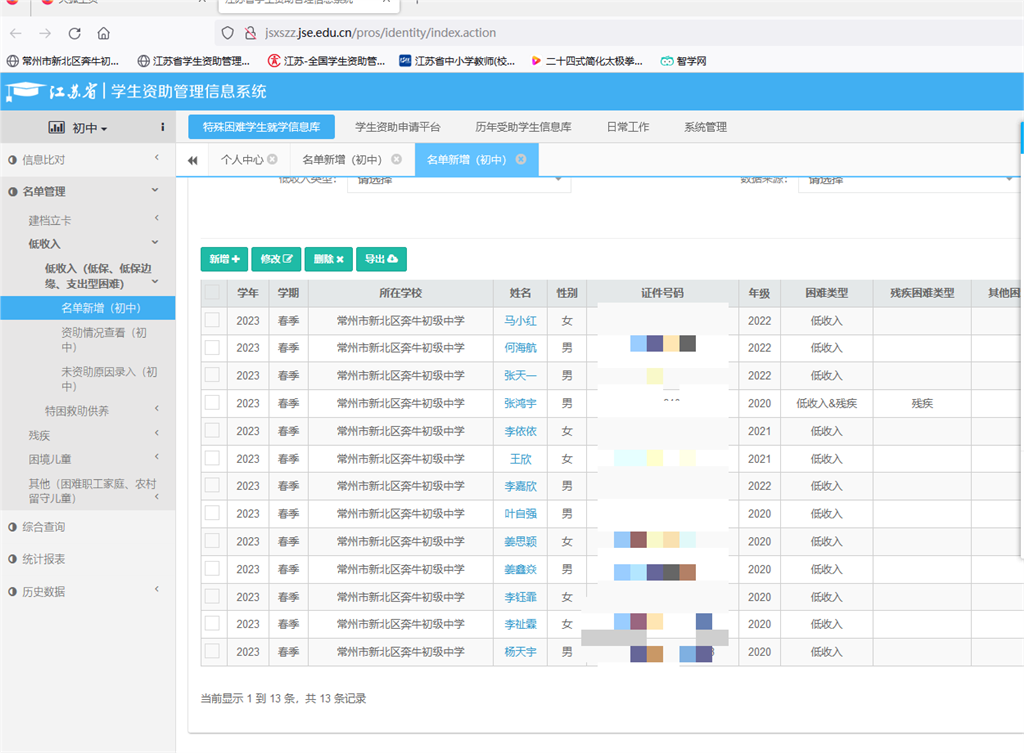Image resolution: width=1024 pixels, height=753 pixels.
Task: Click the 导出 export button
Action: [x=381, y=259]
